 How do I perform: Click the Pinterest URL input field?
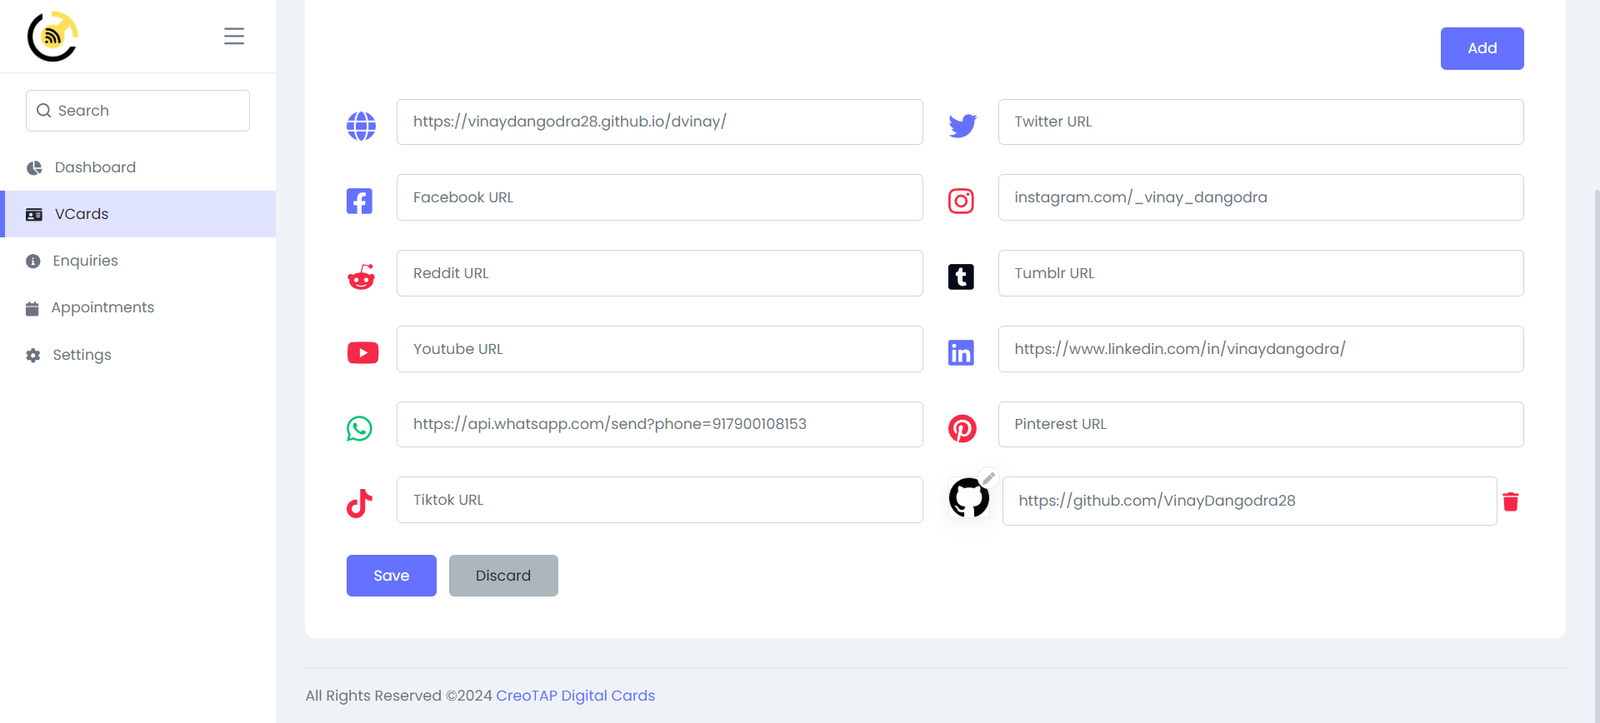coord(1261,424)
